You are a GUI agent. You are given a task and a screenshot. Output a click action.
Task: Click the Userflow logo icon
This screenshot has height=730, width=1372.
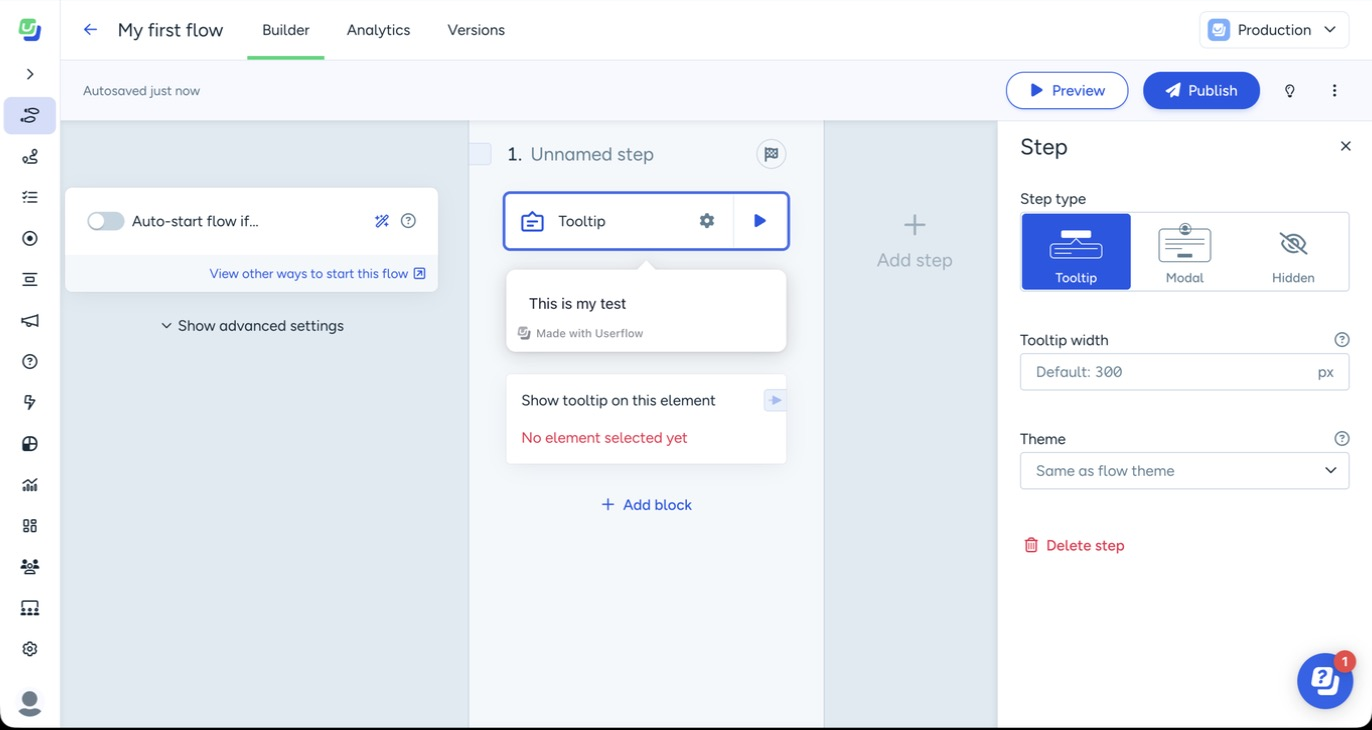click(30, 30)
